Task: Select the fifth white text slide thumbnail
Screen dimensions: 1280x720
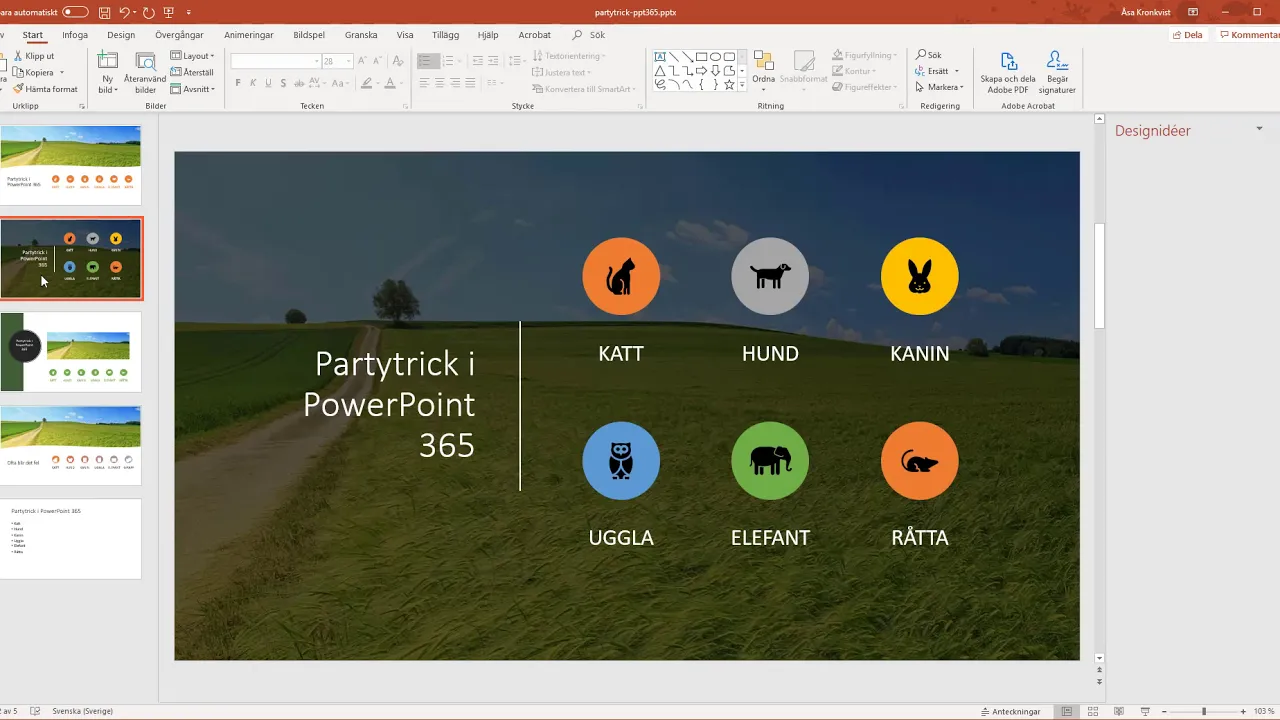Action: (x=71, y=539)
